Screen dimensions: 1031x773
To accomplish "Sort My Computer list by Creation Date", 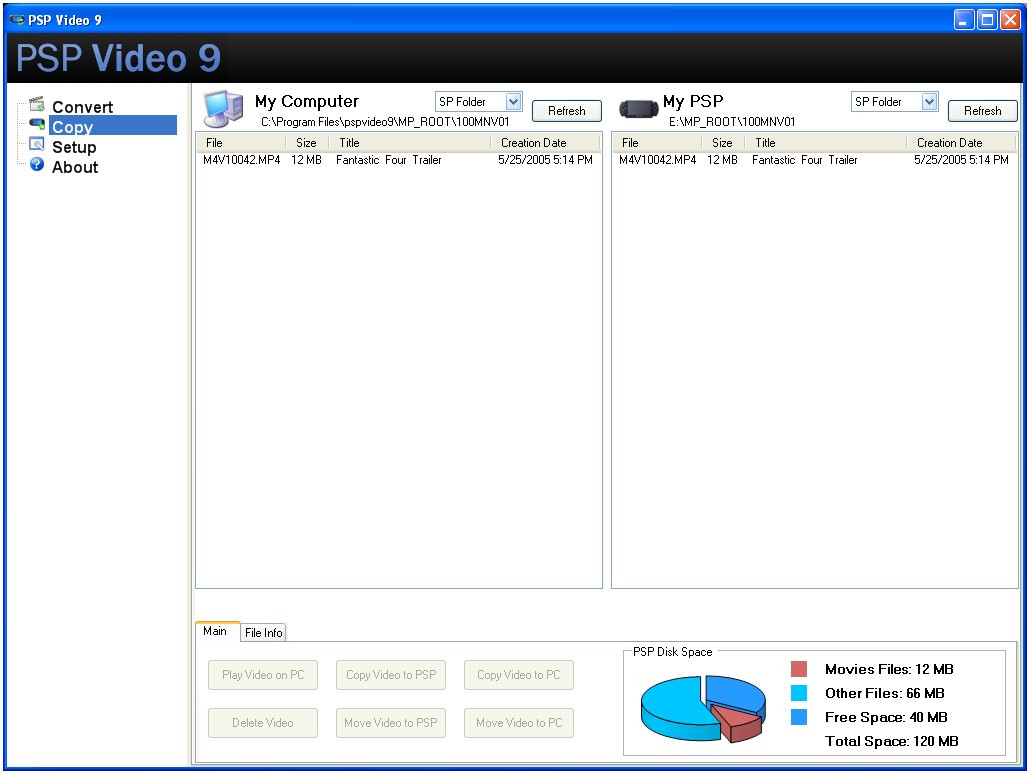I will coord(545,143).
